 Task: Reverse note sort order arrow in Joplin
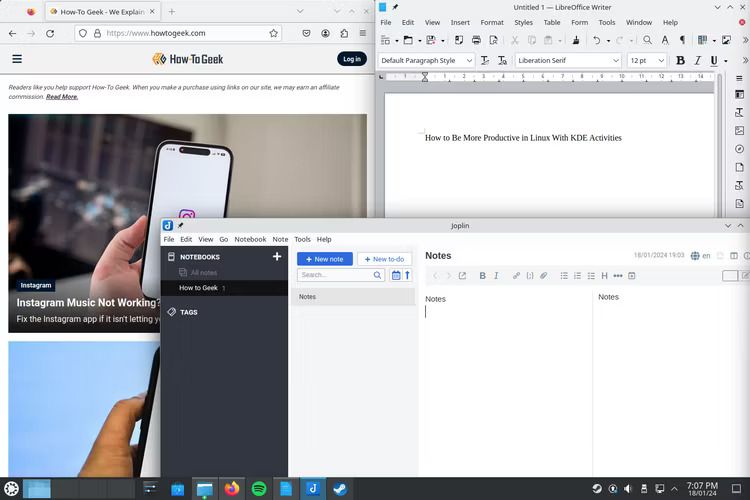(x=408, y=275)
